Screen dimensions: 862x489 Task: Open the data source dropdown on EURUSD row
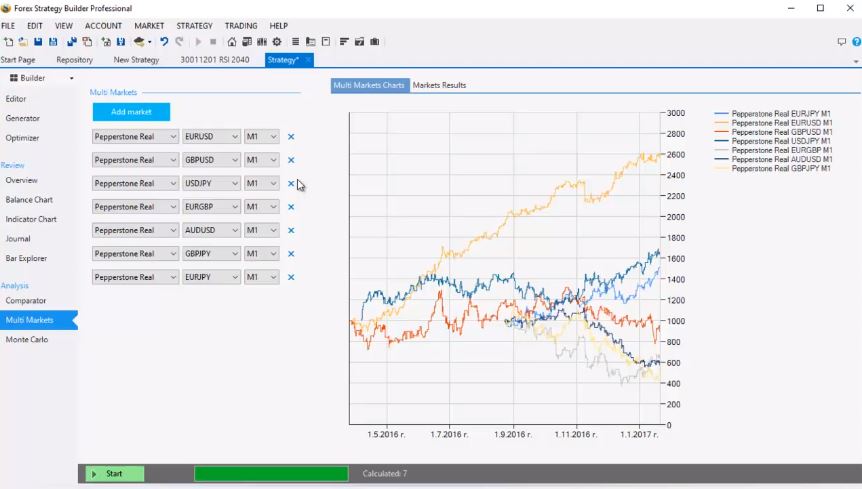(135, 137)
